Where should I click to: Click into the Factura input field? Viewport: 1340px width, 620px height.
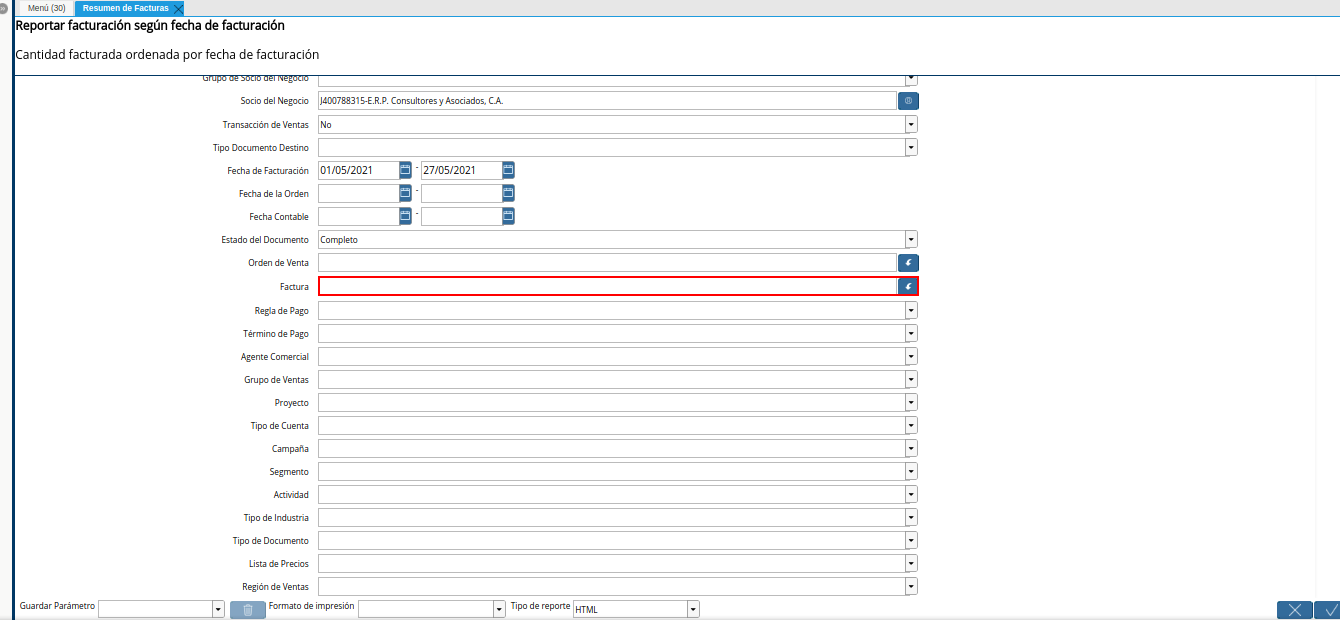607,286
